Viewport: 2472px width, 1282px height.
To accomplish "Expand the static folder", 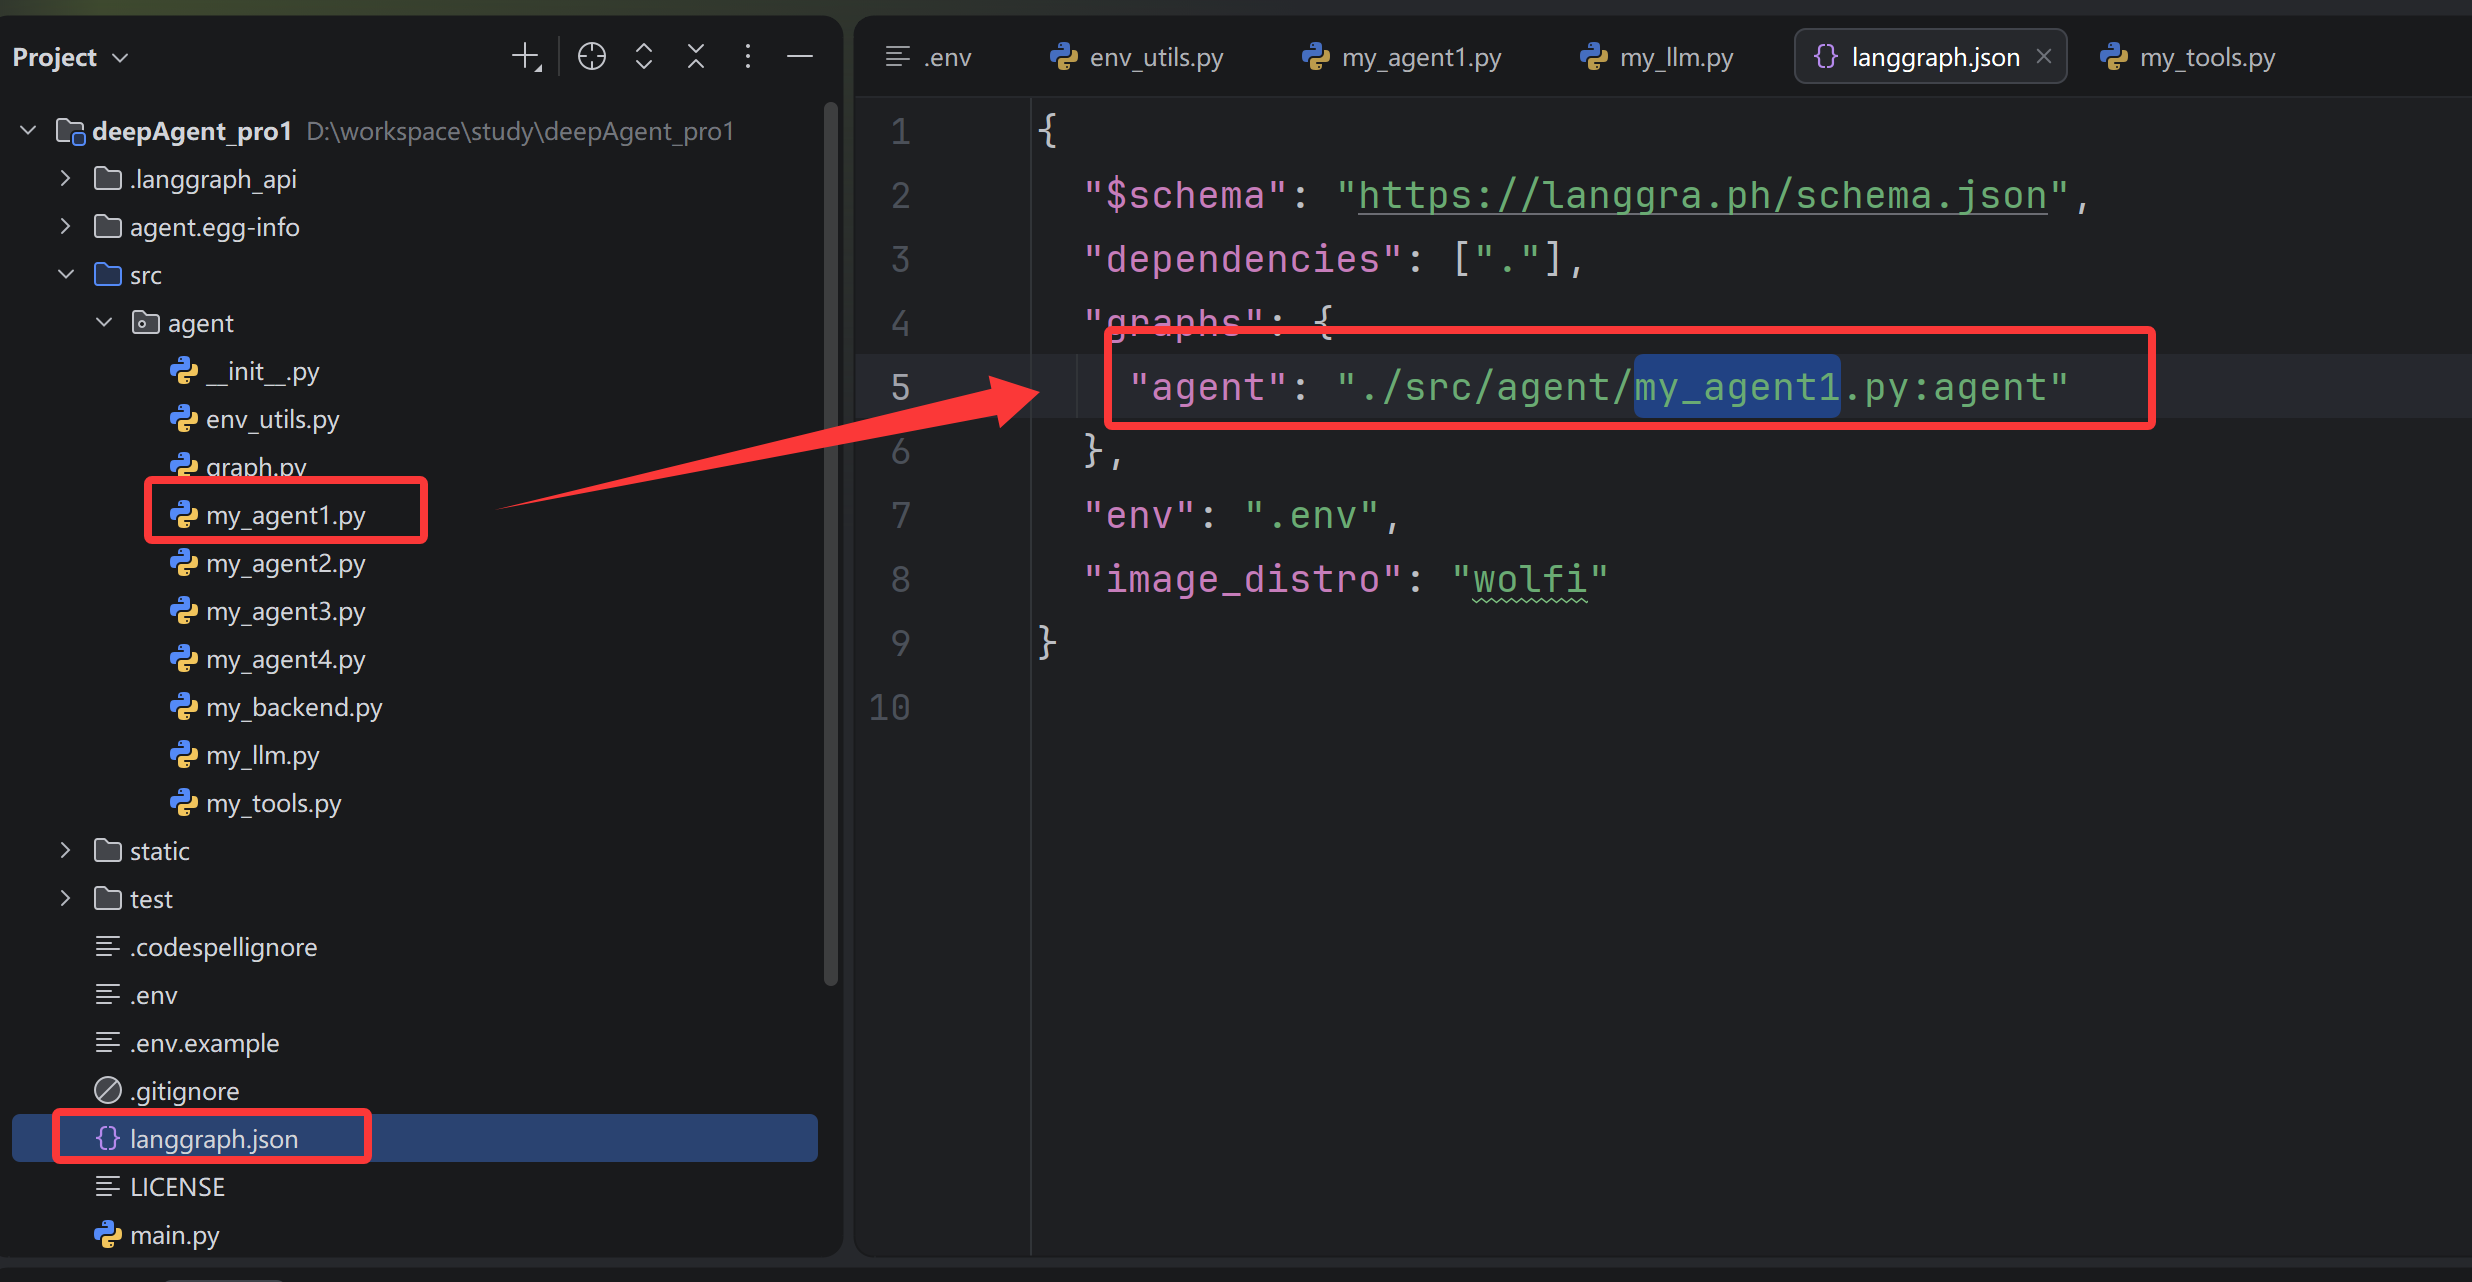I will pos(65,850).
